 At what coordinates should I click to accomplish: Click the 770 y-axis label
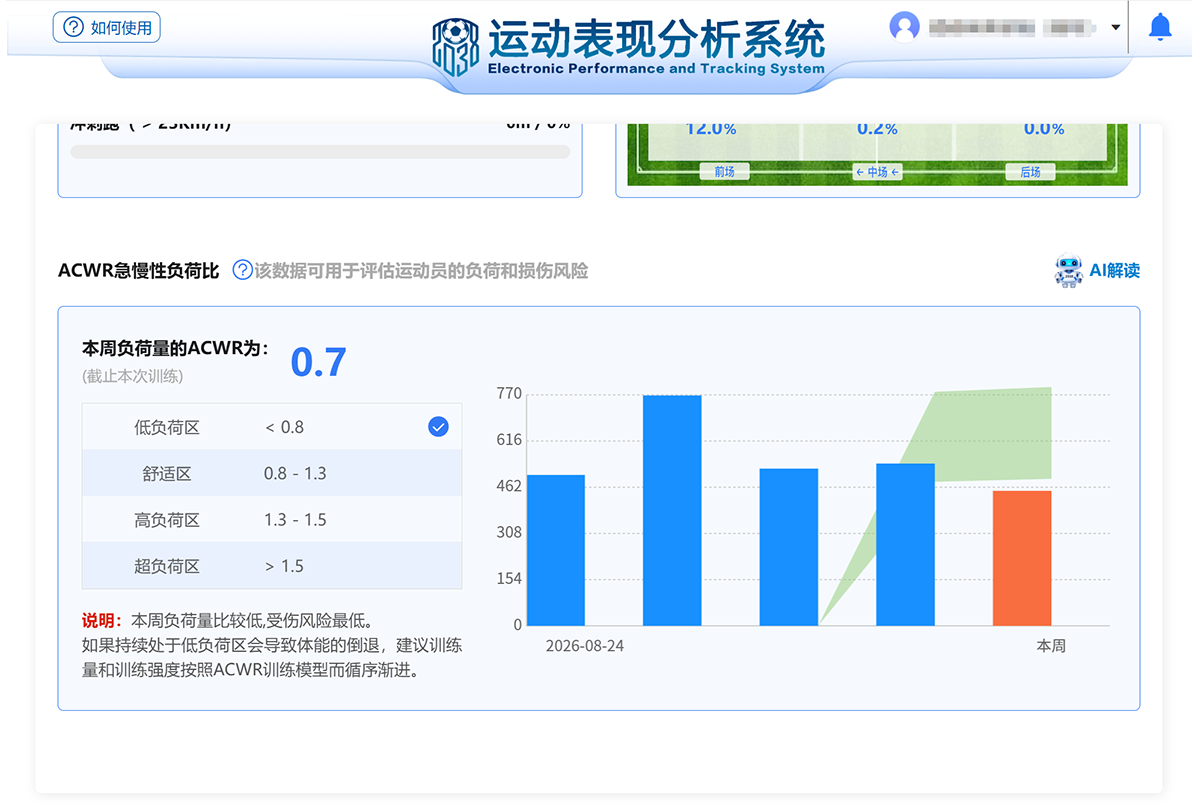coord(509,394)
